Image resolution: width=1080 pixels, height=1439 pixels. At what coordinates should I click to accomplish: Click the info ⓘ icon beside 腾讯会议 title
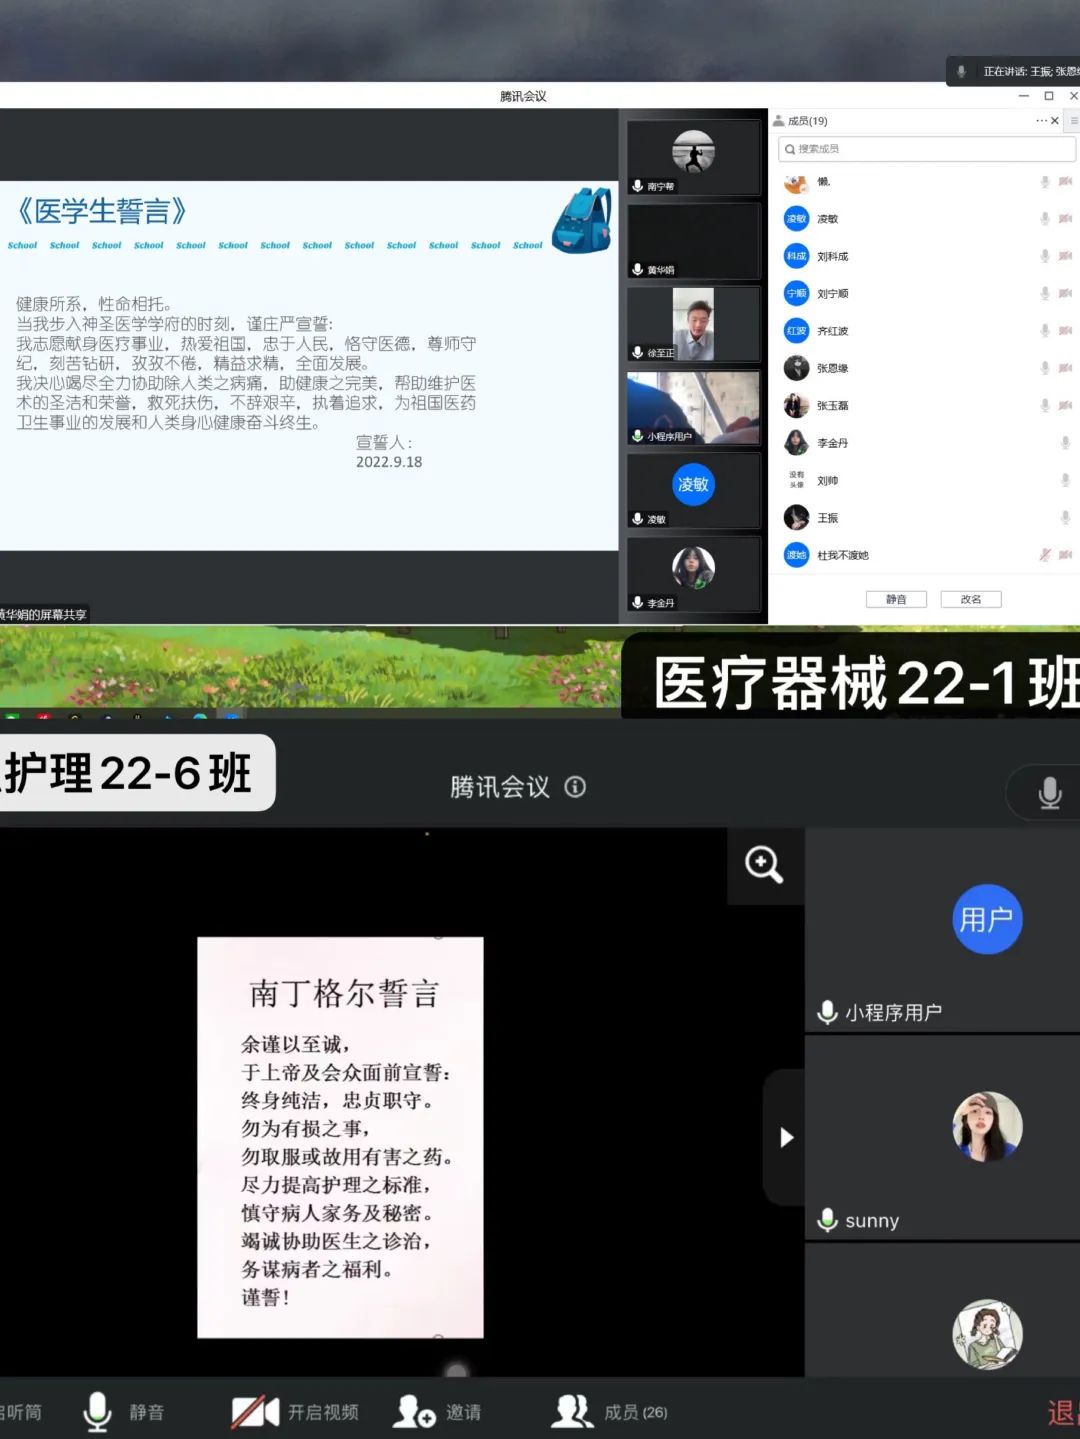[x=575, y=788]
